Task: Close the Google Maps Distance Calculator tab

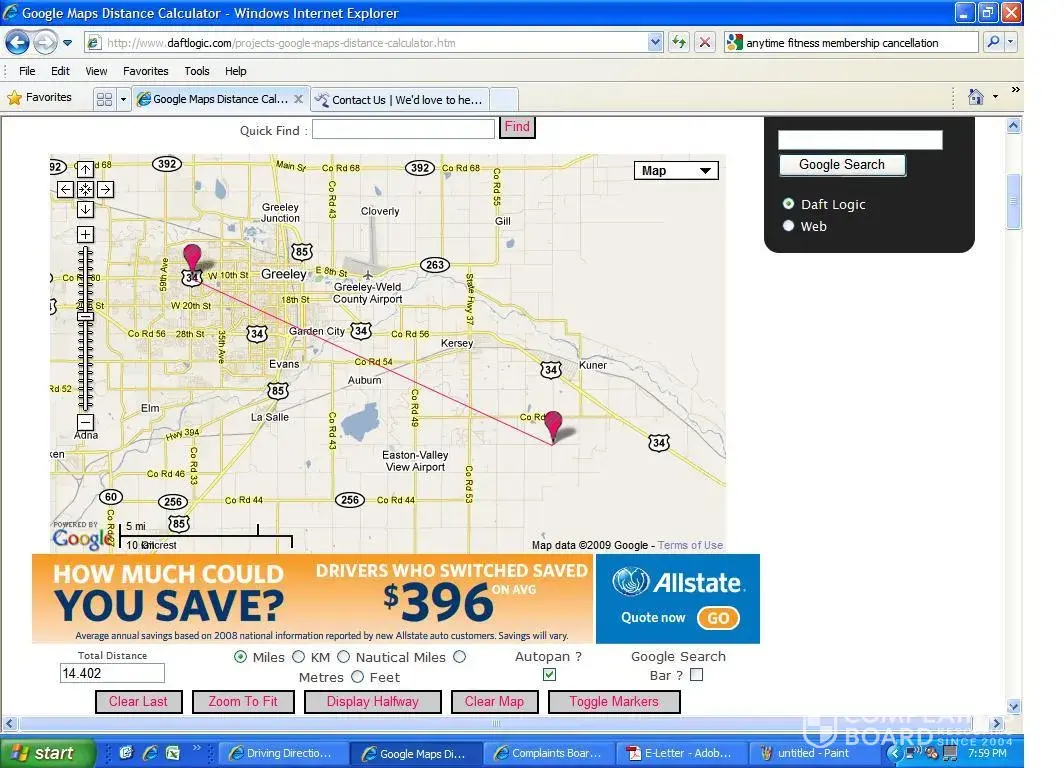Action: [x=299, y=99]
